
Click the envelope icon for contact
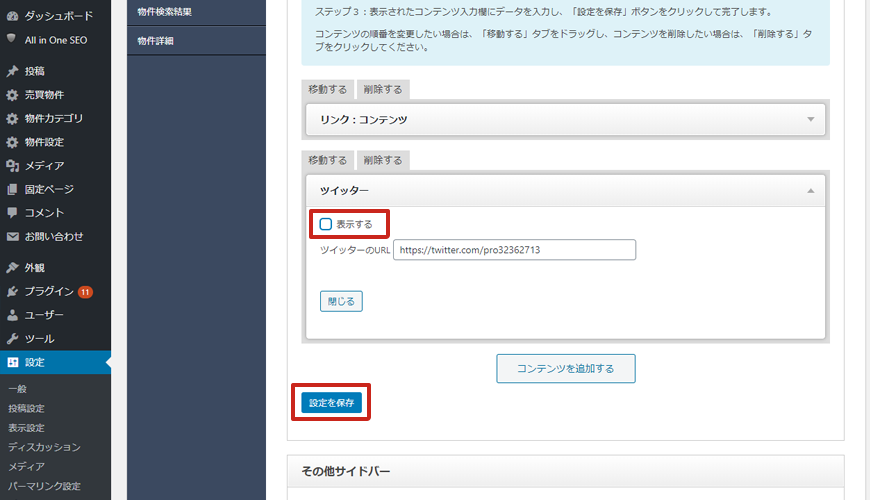(x=12, y=237)
